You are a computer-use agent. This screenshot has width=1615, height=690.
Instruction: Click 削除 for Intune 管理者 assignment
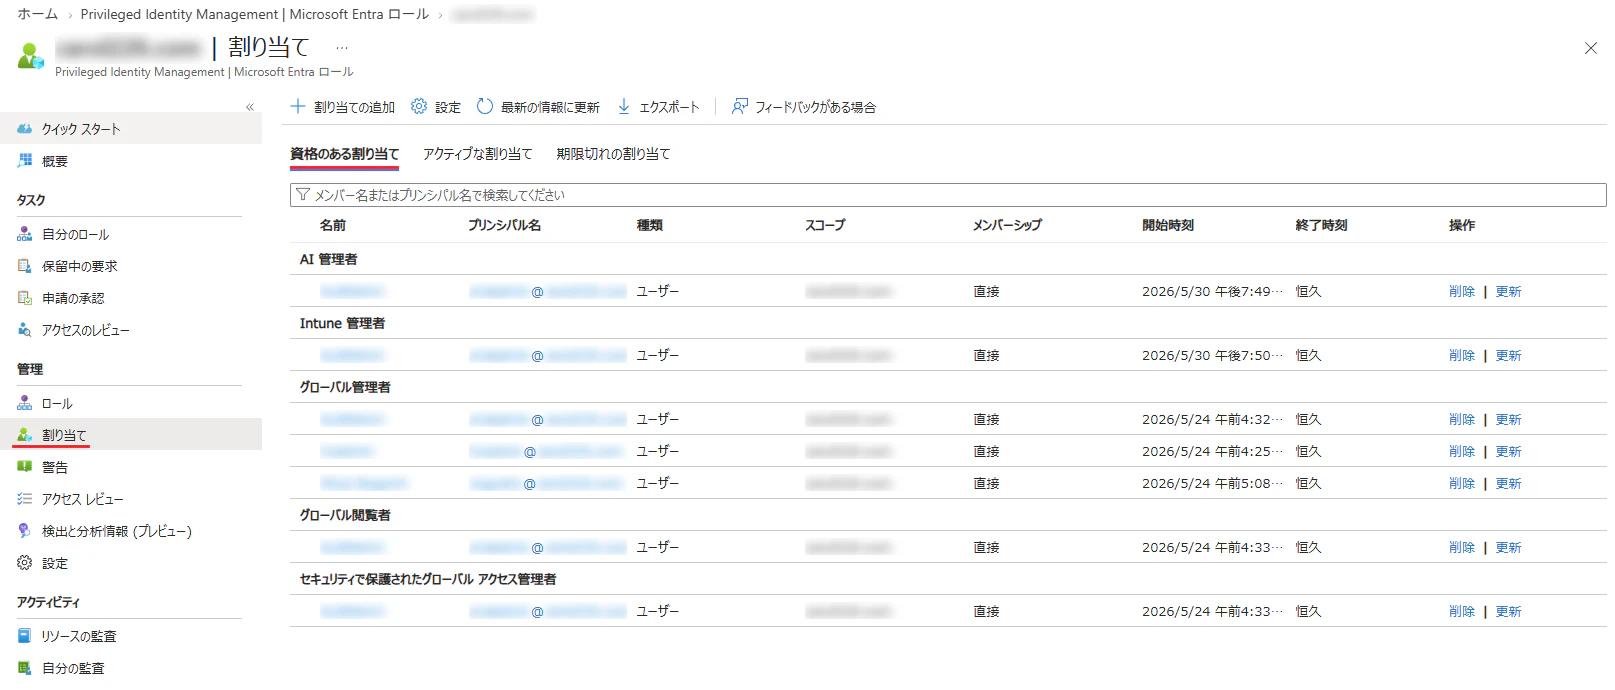click(x=1461, y=355)
